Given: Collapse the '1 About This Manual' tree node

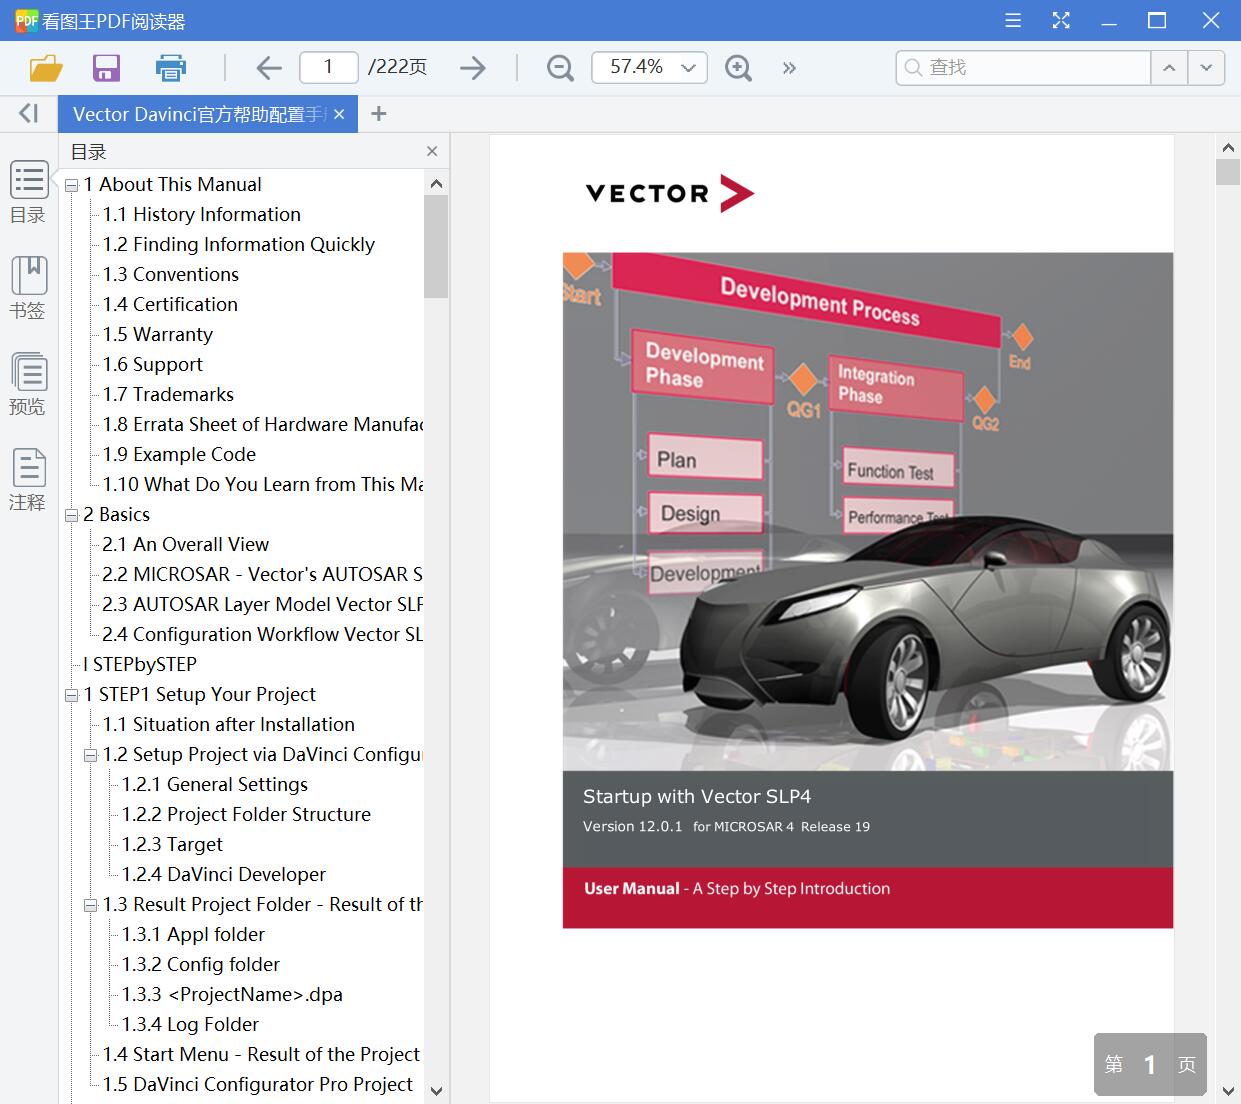Looking at the screenshot, I should [72, 186].
